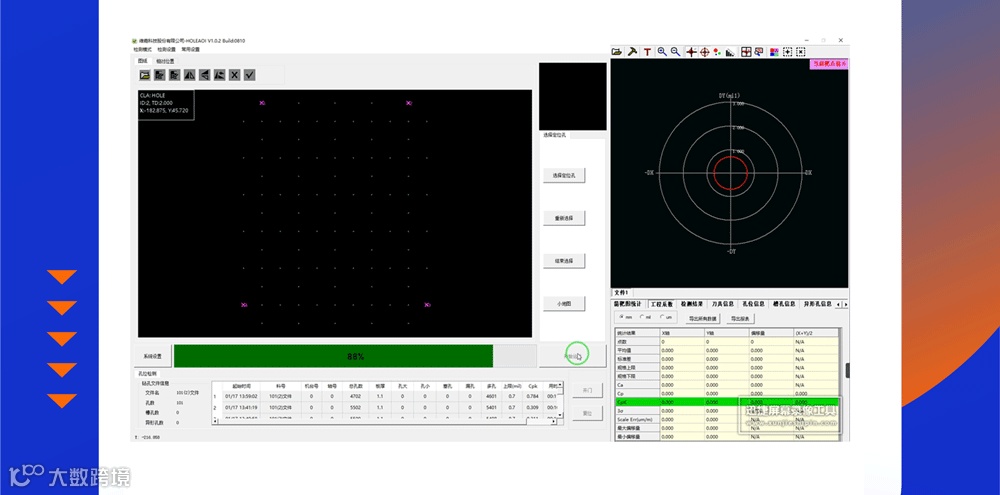Click the top-left magenta locating hole marker

tap(262, 103)
